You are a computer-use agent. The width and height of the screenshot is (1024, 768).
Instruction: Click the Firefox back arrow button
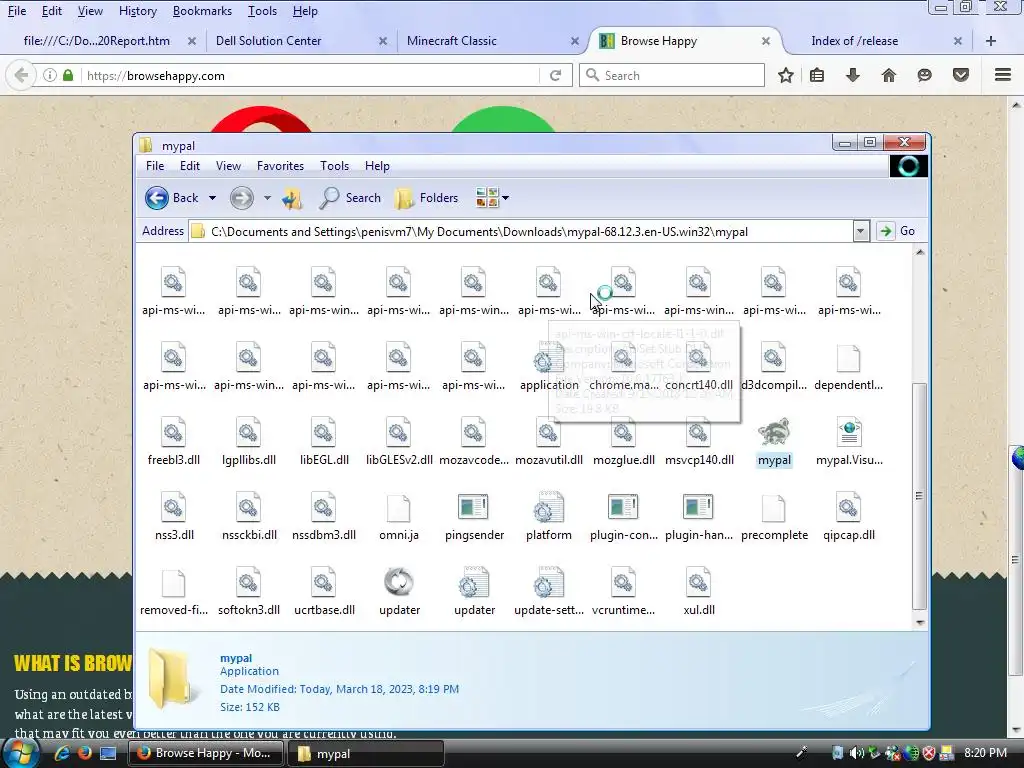click(x=21, y=75)
